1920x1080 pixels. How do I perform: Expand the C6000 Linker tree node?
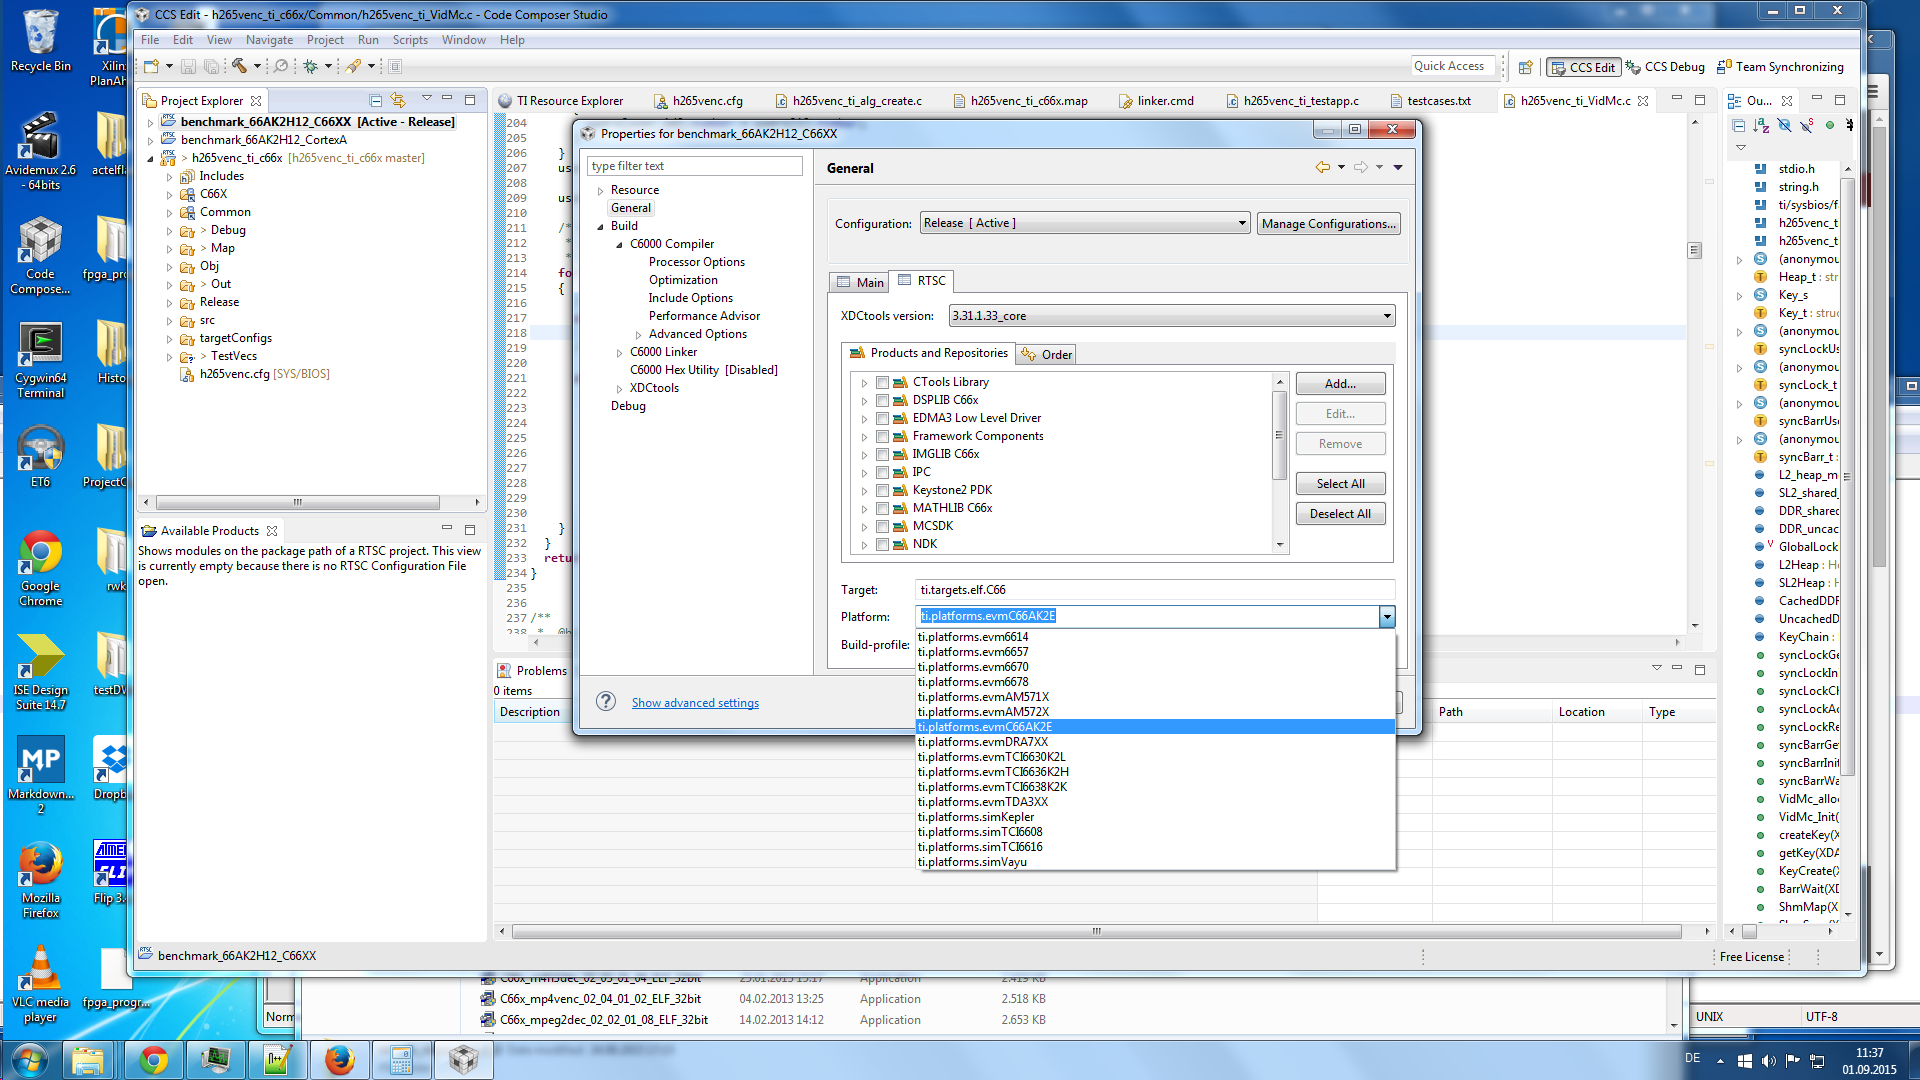tap(620, 352)
